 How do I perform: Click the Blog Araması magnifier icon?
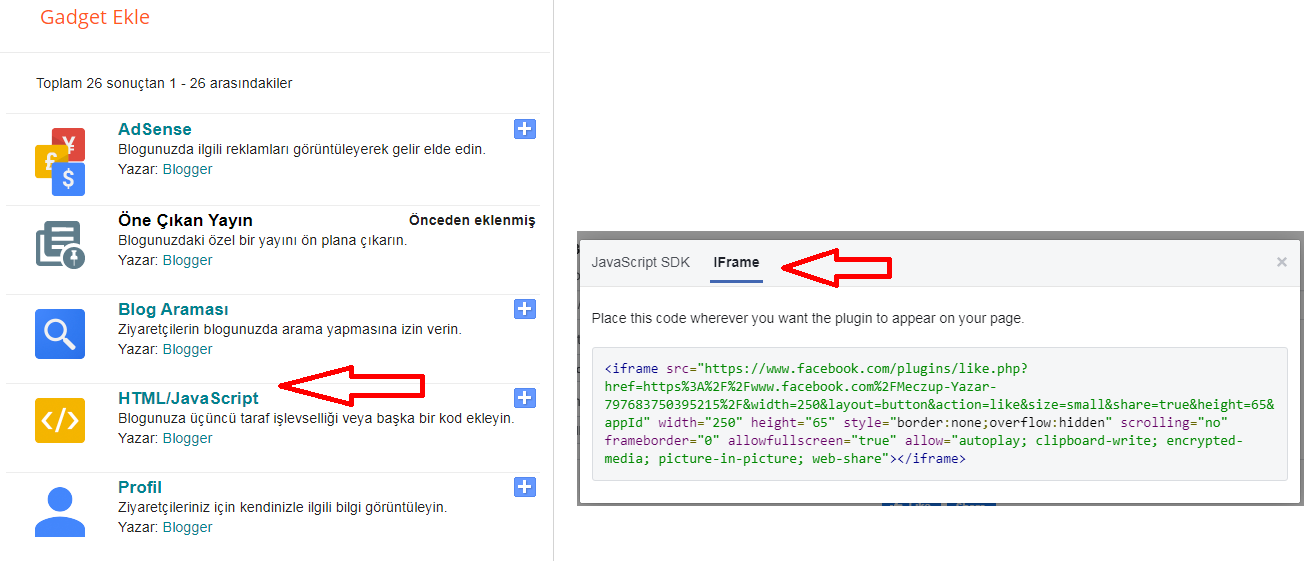(x=60, y=334)
